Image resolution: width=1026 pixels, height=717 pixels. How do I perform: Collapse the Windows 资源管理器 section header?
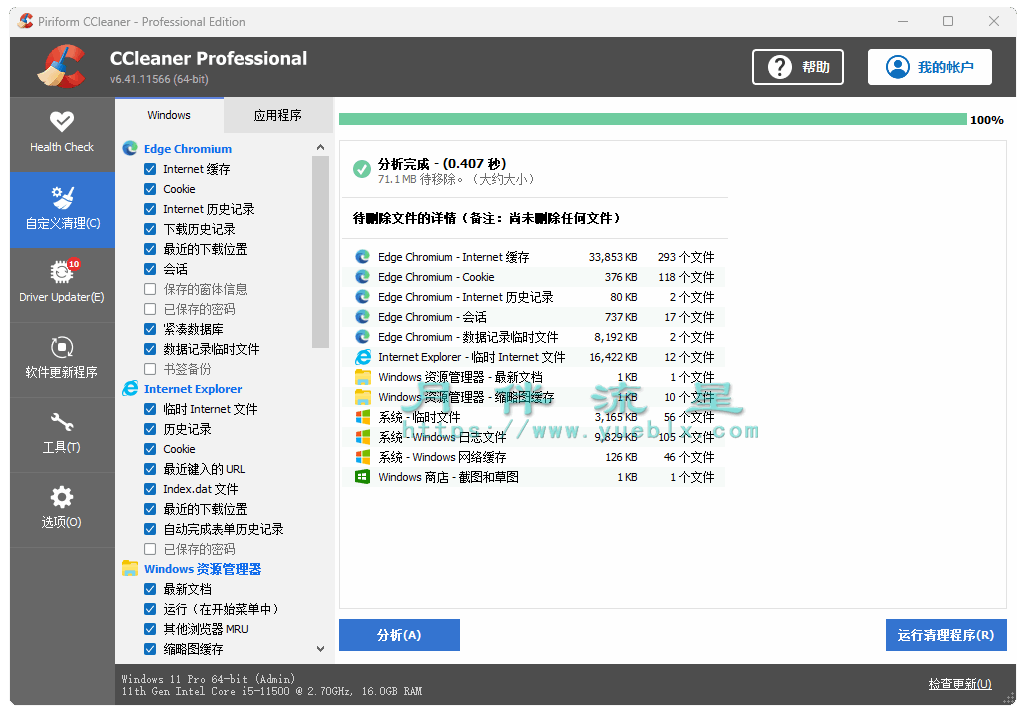pyautogui.click(x=202, y=568)
